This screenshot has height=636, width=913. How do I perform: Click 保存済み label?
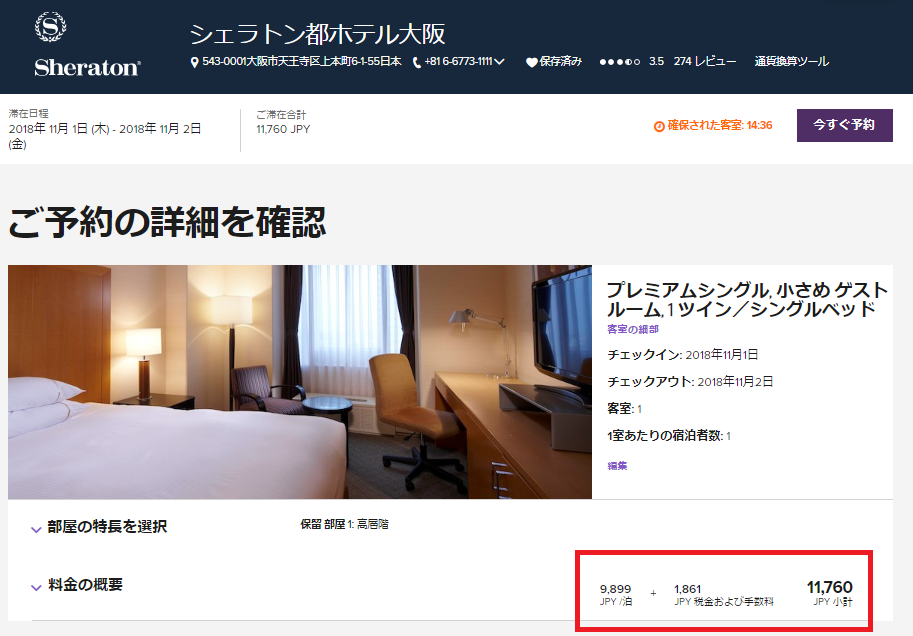click(x=560, y=62)
